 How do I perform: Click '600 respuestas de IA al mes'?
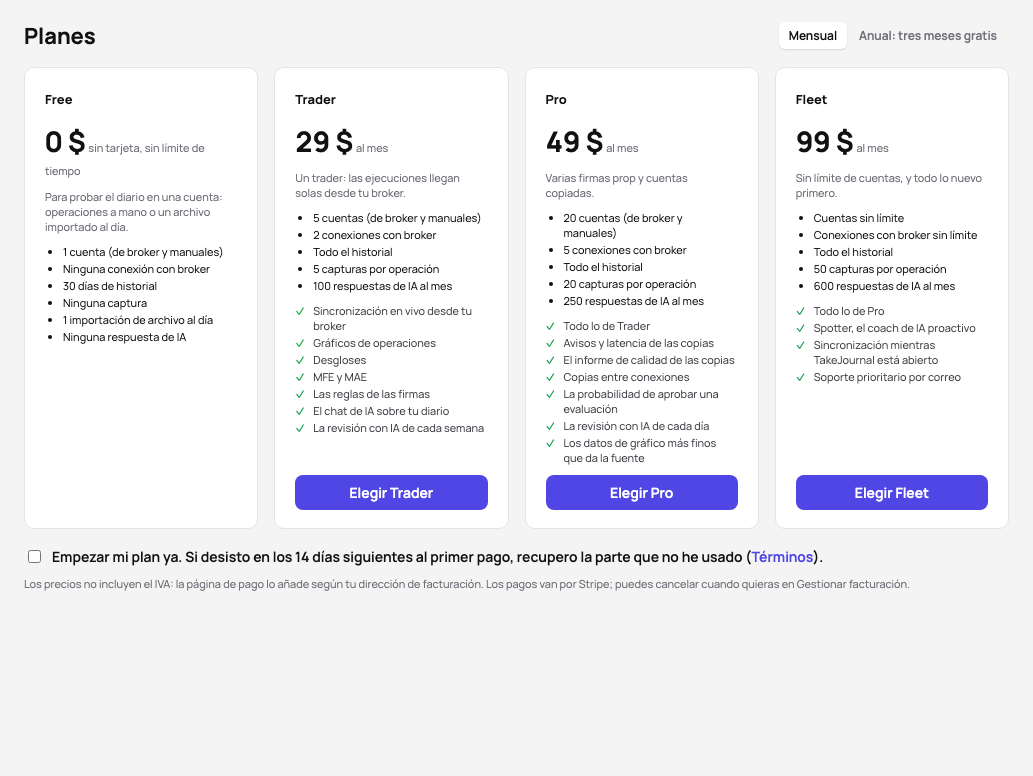tap(884, 287)
